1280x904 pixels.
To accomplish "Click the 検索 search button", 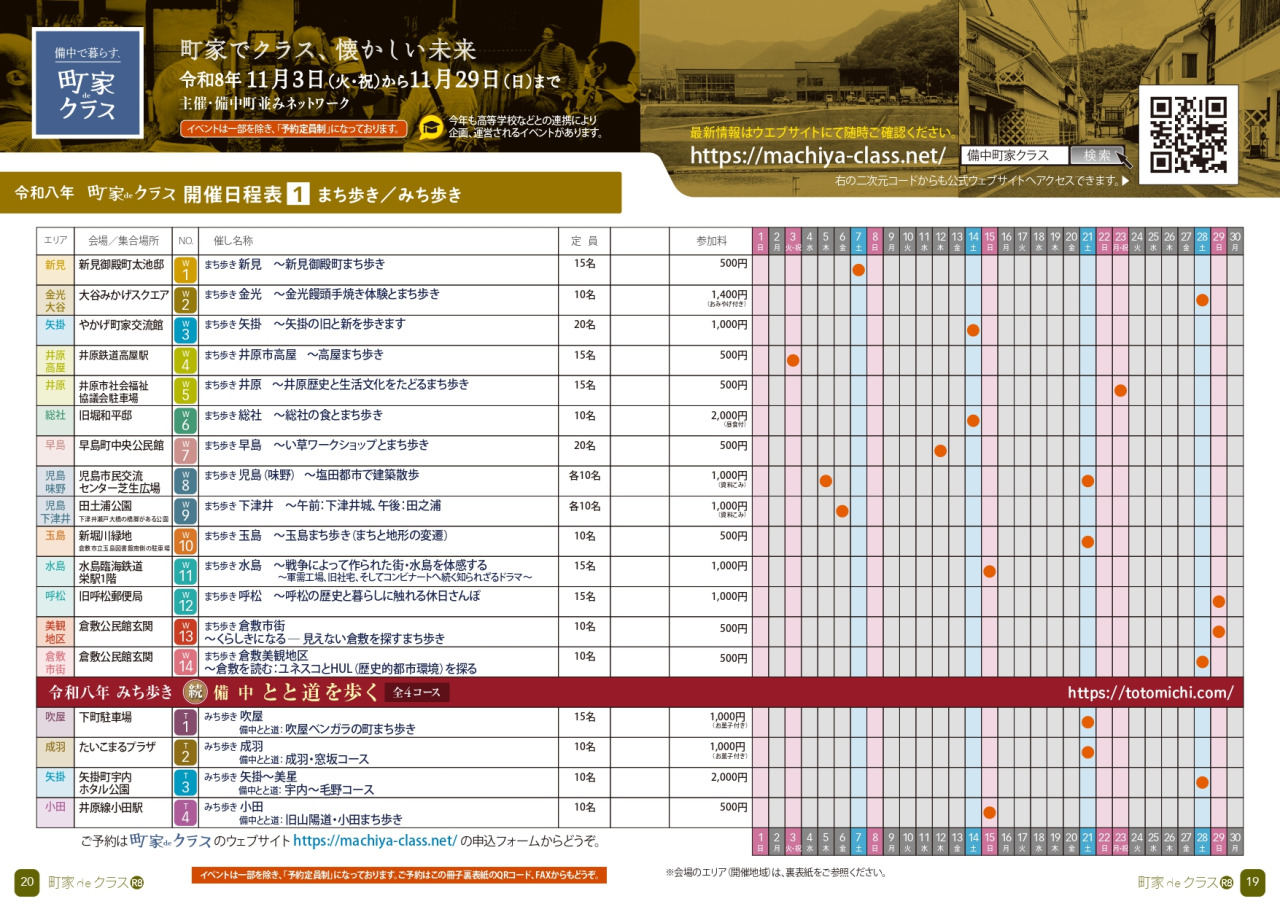I will pos(1096,156).
